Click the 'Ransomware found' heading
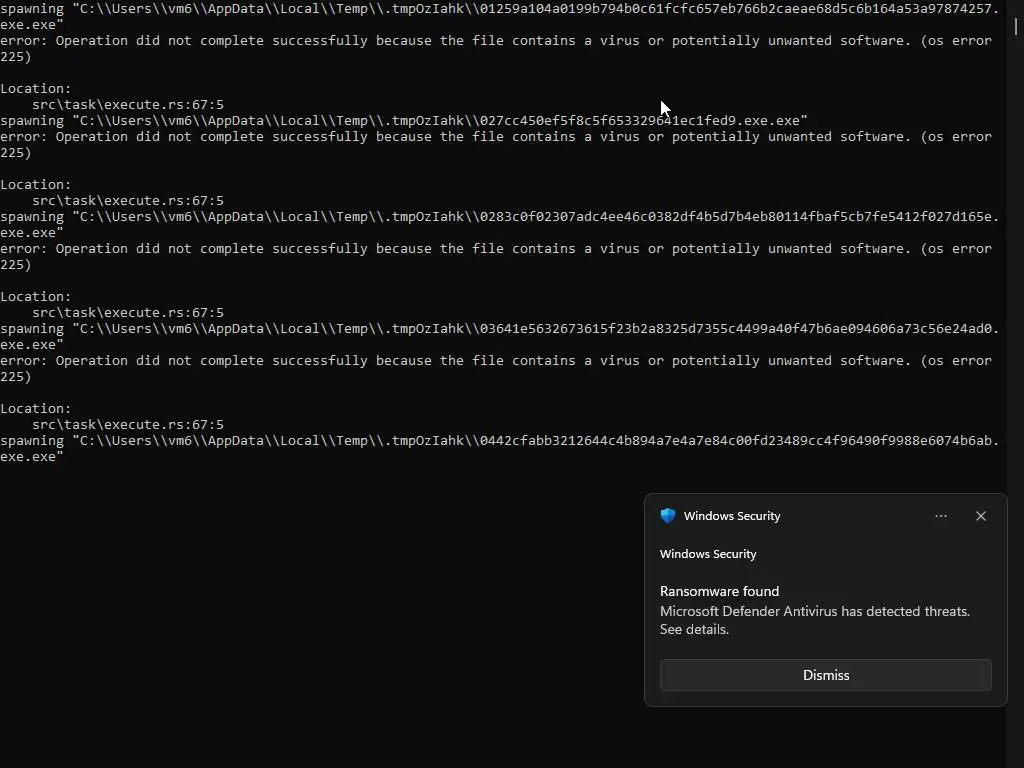This screenshot has width=1024, height=768. (719, 591)
